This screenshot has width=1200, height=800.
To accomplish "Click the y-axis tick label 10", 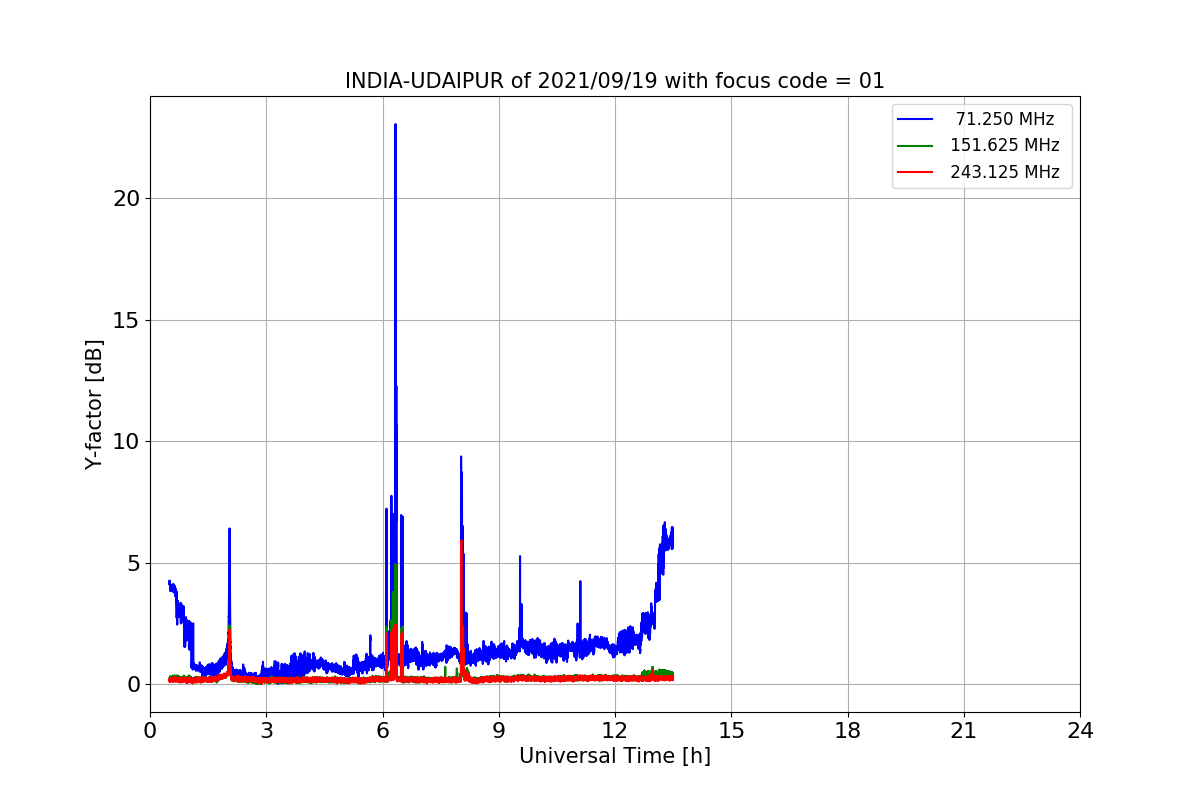I will tap(128, 441).
